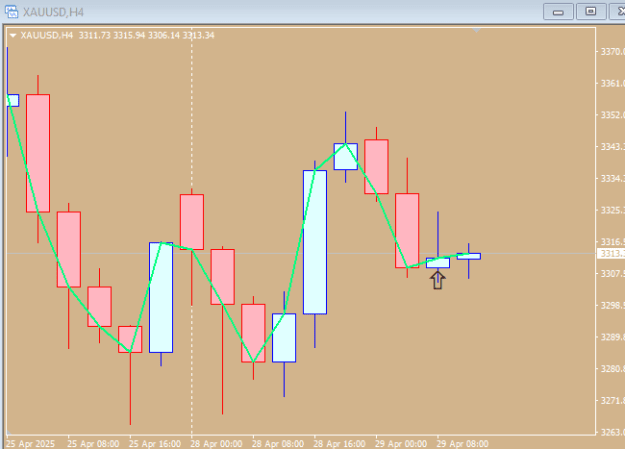Screen dimensions: 625x449
Task: Click the 28 Apr 00:00 time label
Action: point(216,444)
